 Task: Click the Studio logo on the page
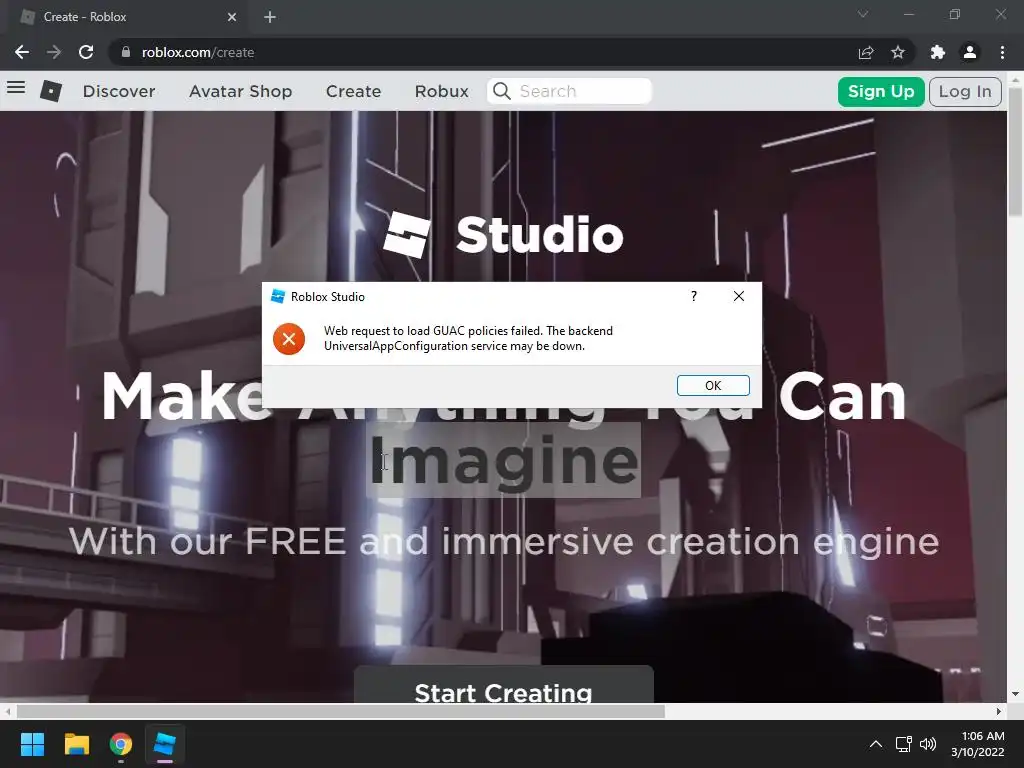(503, 234)
